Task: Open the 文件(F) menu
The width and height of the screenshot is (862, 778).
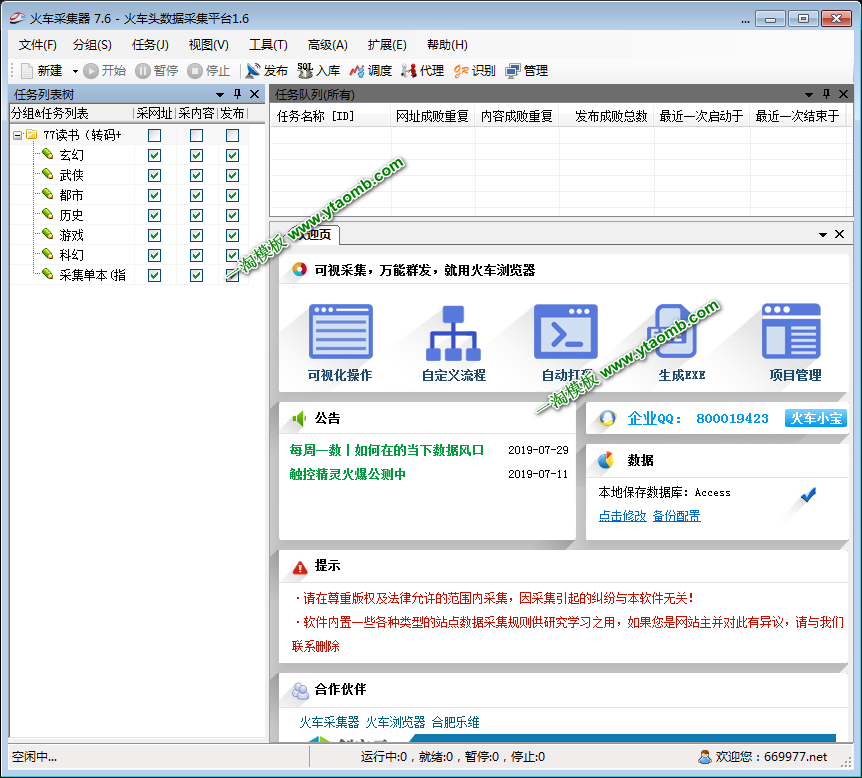Action: (37, 45)
